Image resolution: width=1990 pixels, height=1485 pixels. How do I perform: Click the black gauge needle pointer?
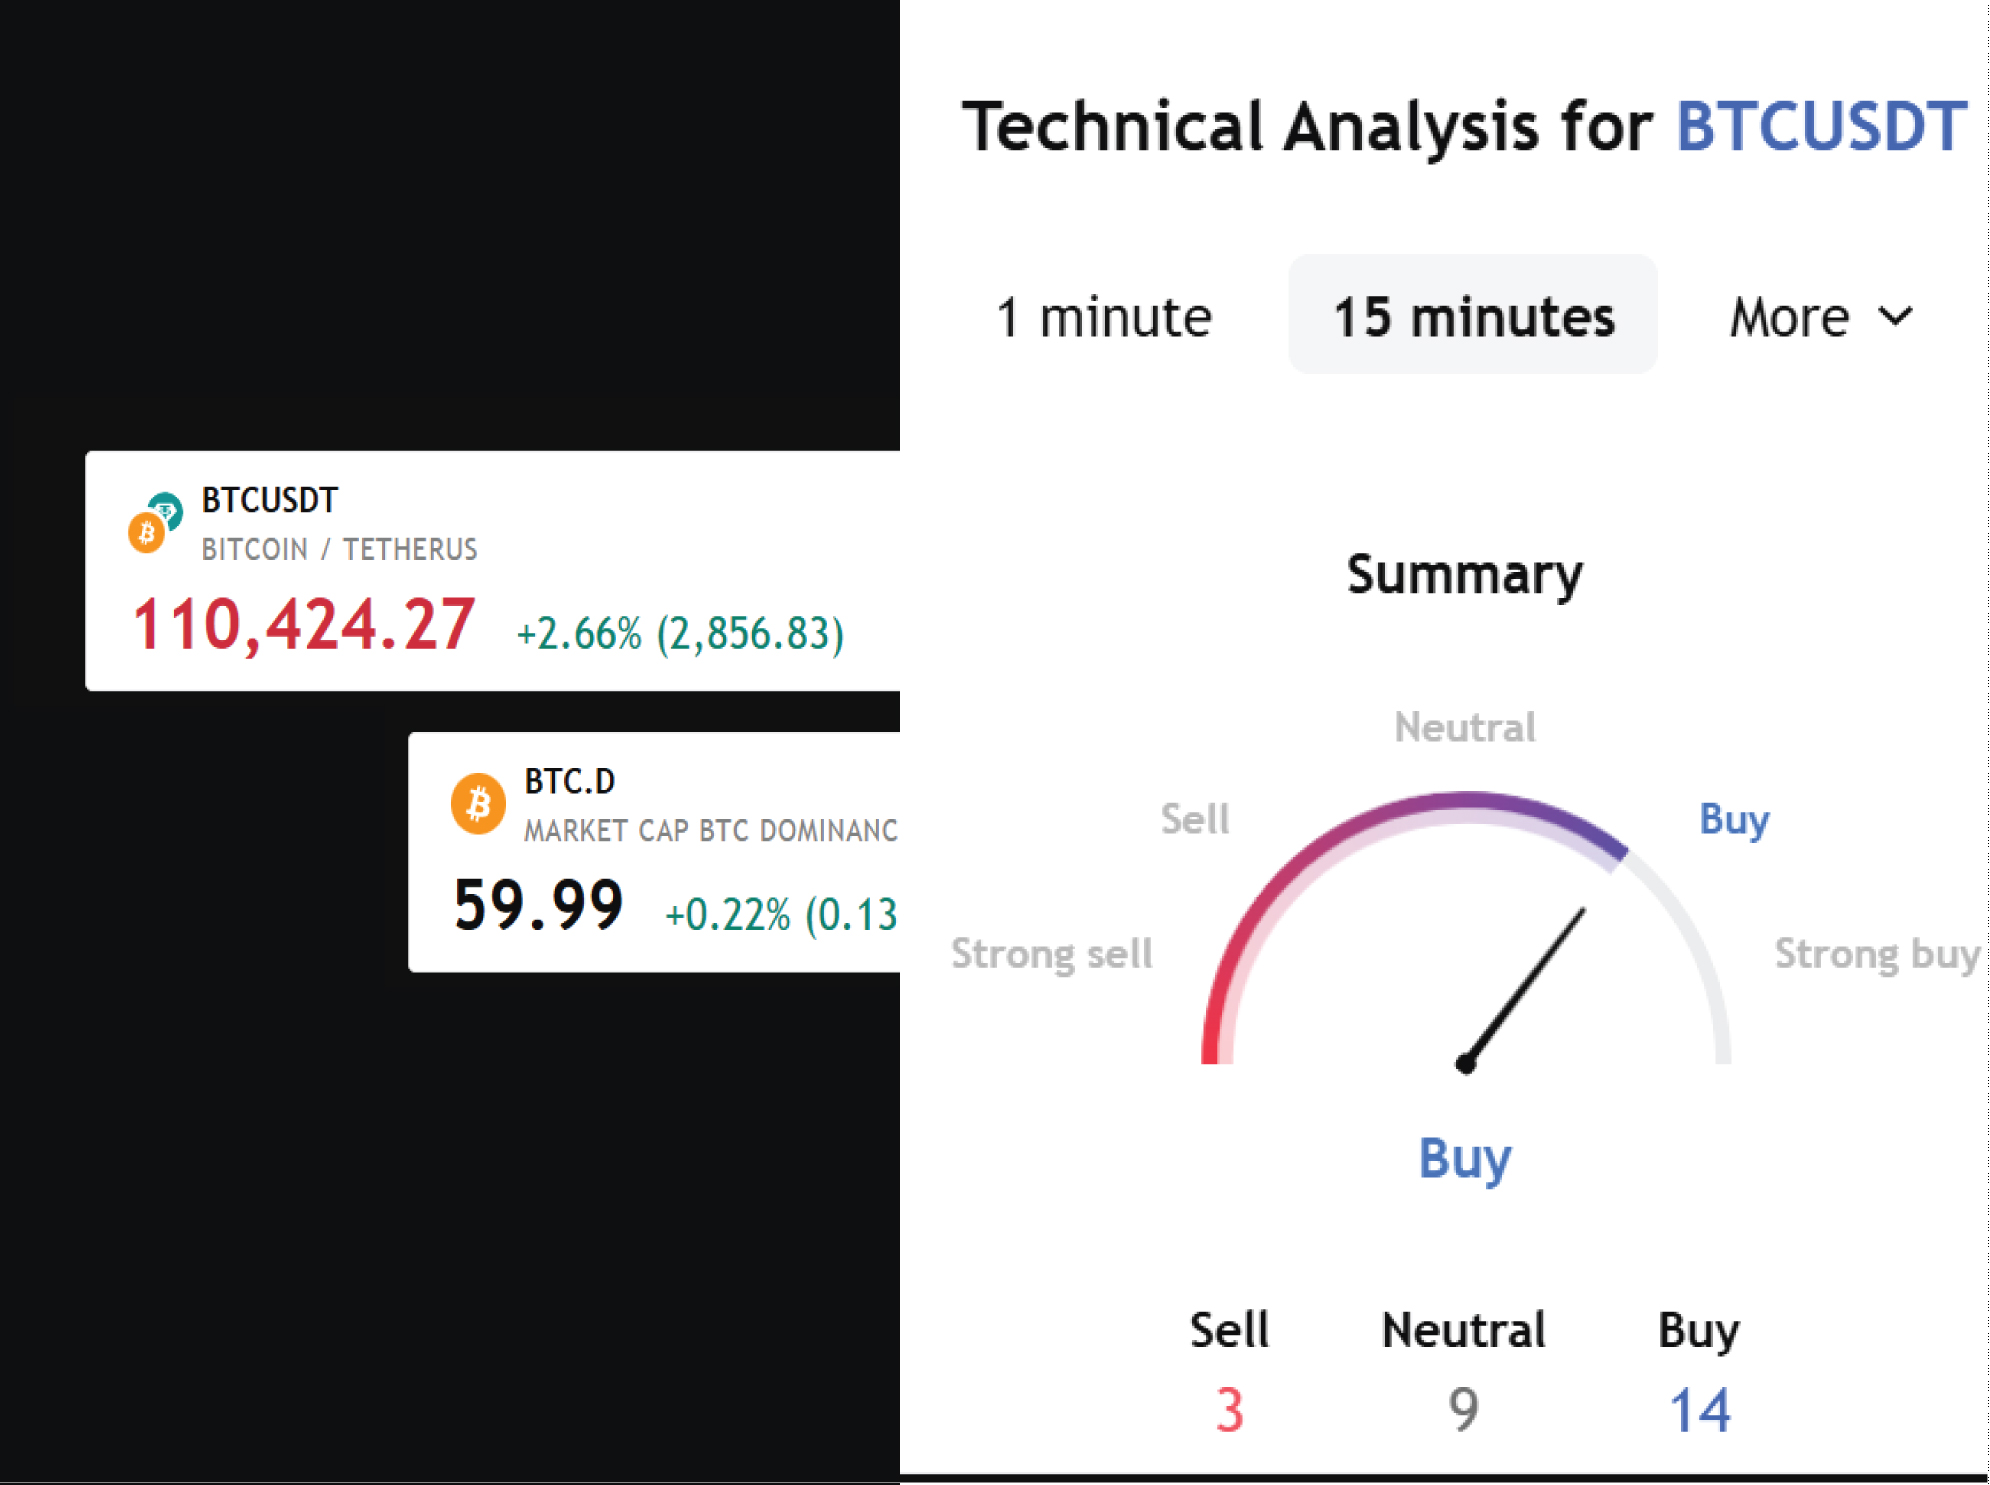coord(1525,987)
